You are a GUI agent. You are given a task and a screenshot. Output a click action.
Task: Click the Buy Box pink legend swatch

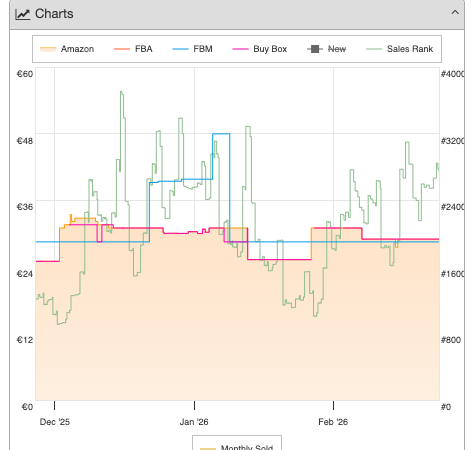point(240,49)
